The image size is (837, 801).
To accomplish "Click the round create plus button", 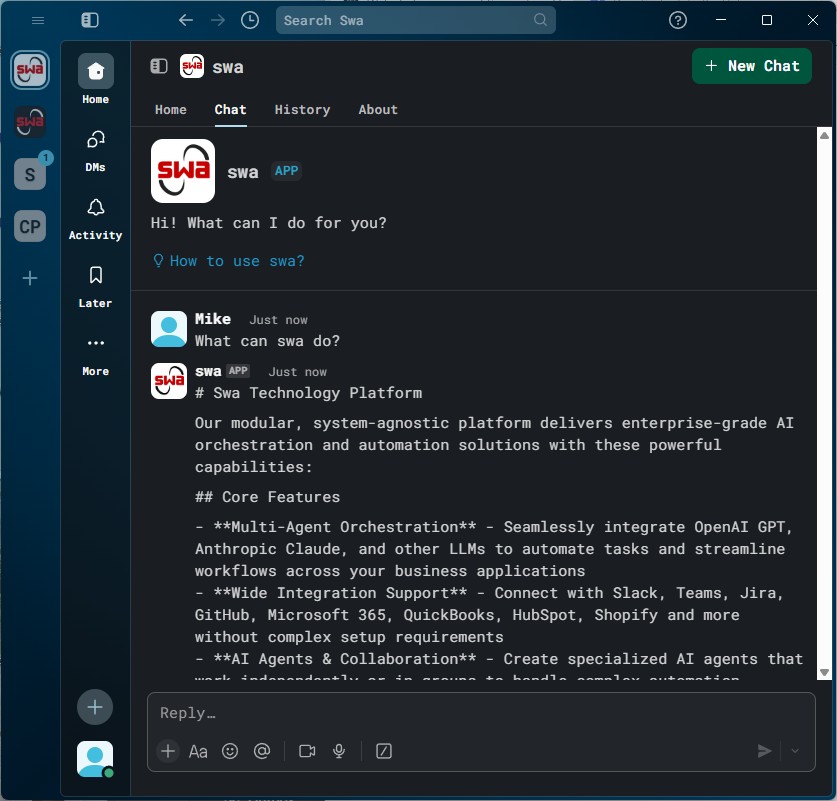I will tap(95, 707).
